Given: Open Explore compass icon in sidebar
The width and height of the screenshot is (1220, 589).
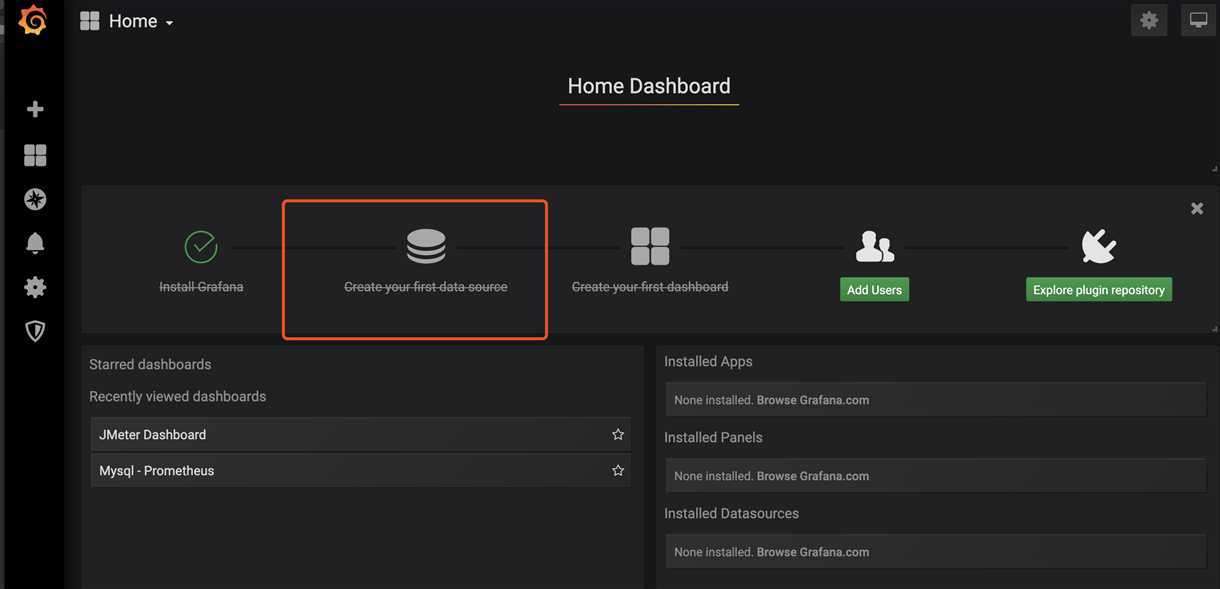Looking at the screenshot, I should click(35, 199).
